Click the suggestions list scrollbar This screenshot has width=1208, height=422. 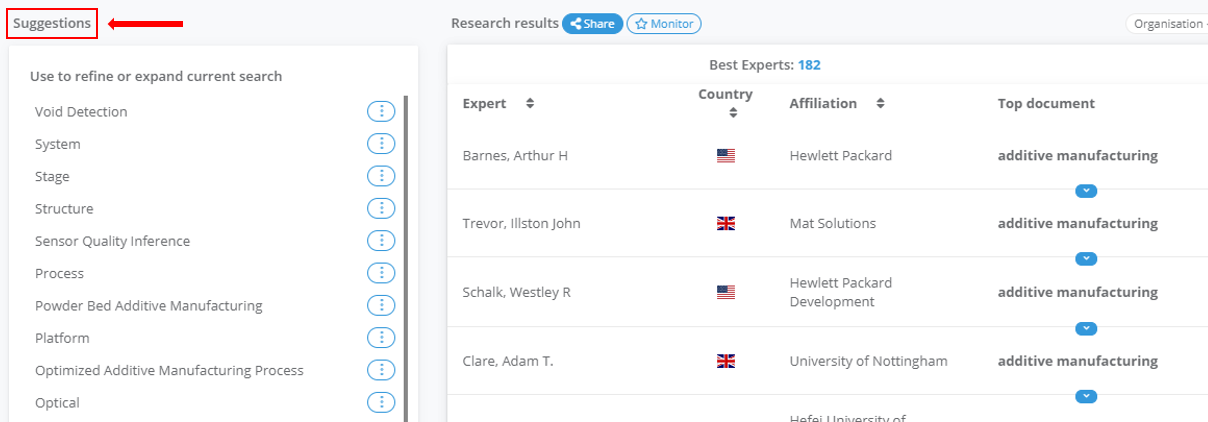click(406, 258)
